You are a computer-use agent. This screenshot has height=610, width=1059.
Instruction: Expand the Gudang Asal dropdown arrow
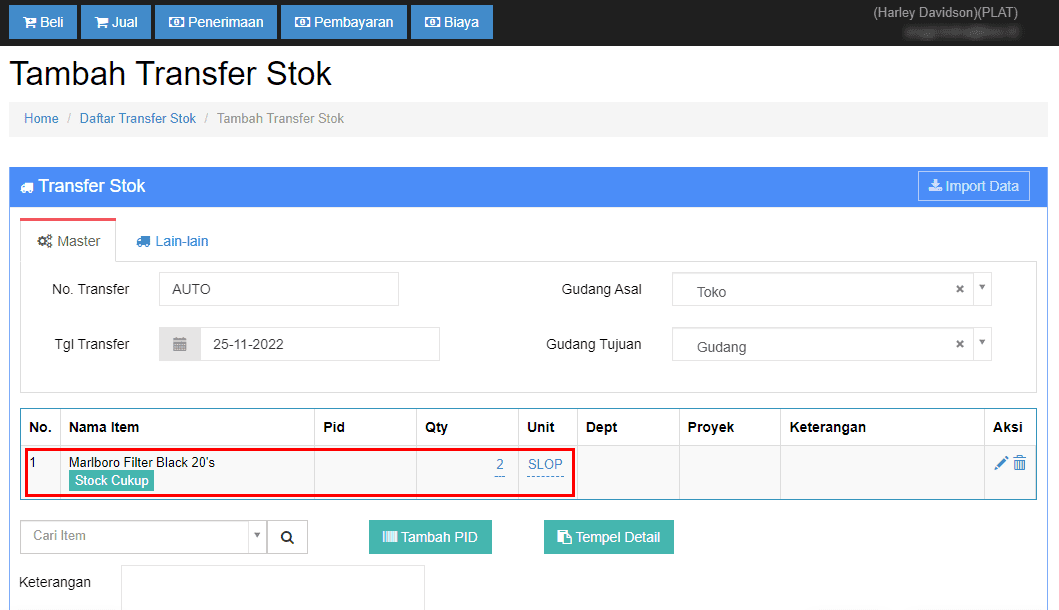(982, 289)
